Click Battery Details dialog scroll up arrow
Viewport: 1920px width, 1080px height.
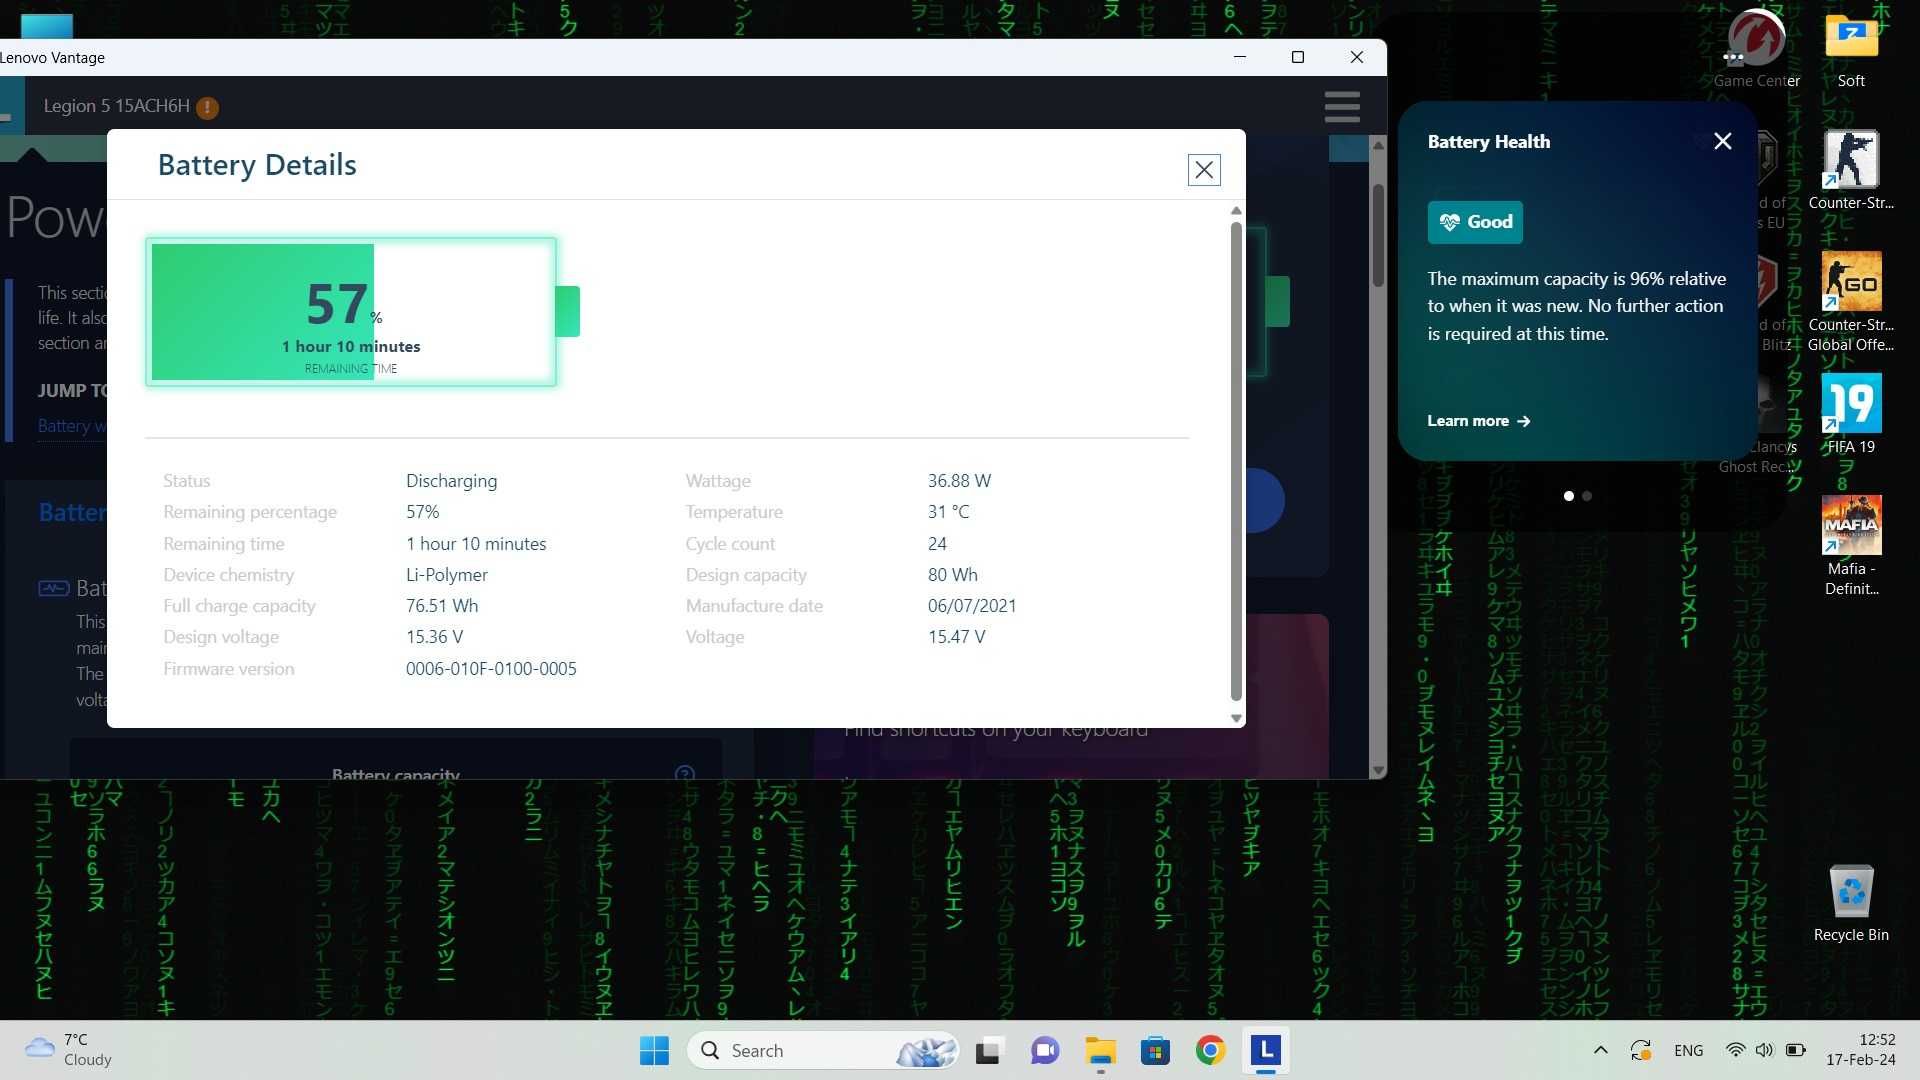pyautogui.click(x=1236, y=210)
